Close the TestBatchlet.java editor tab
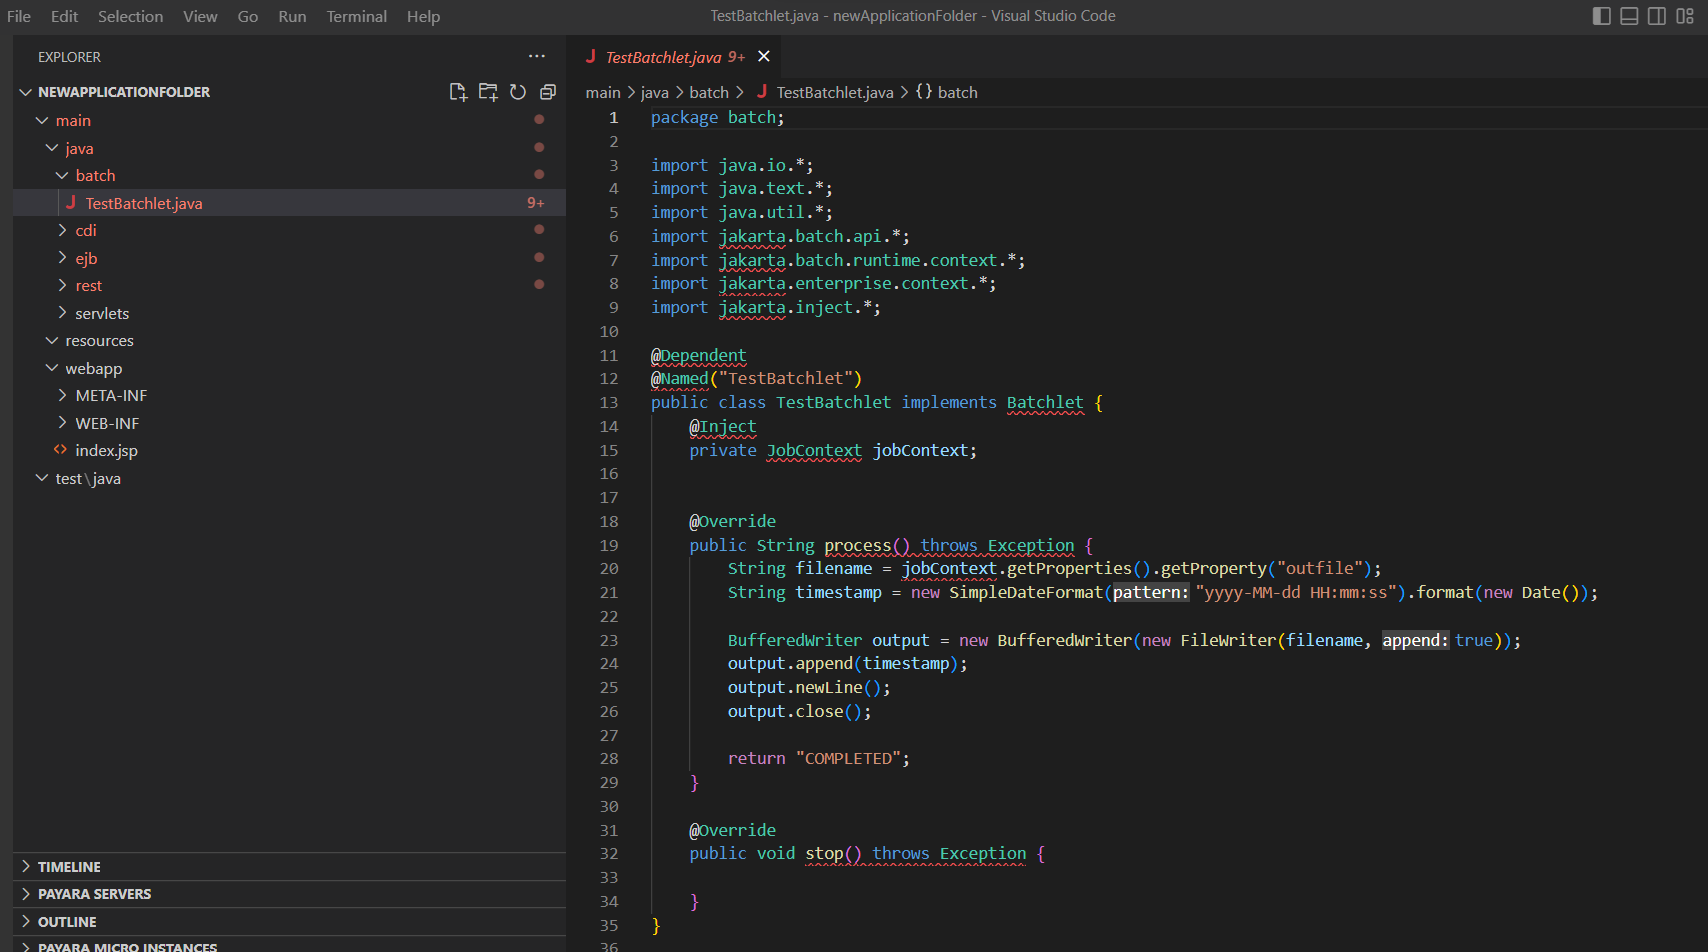This screenshot has height=952, width=1708. click(x=764, y=57)
